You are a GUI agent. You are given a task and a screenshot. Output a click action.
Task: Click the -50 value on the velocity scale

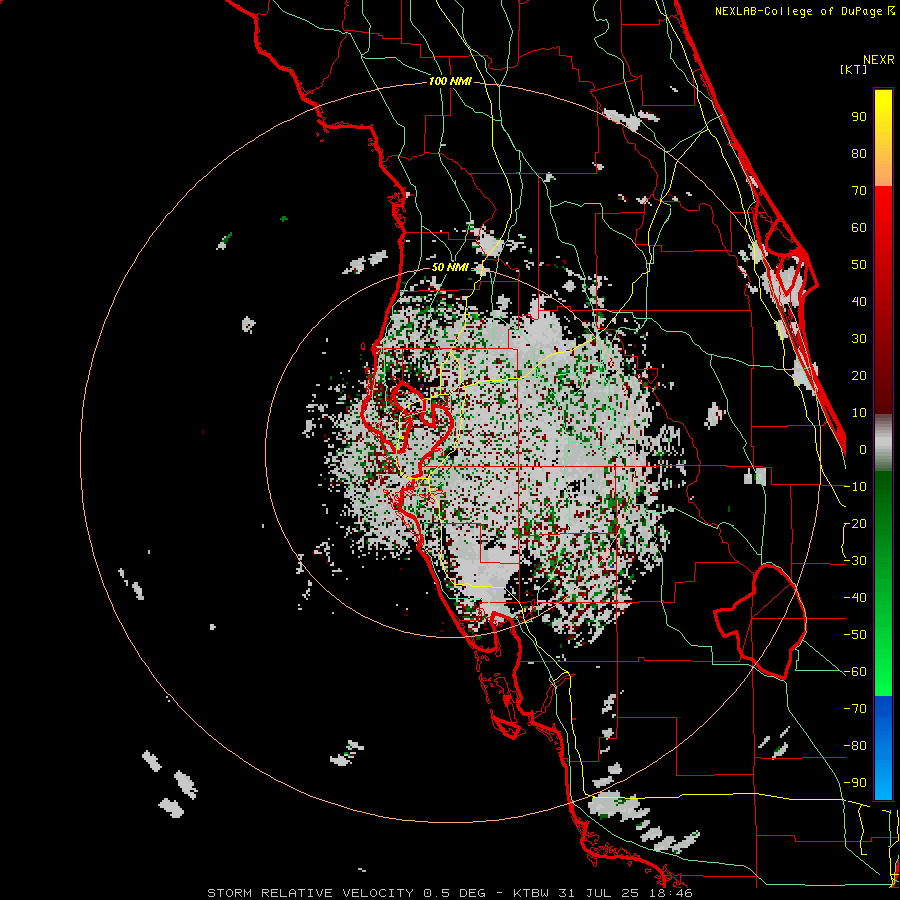[x=855, y=635]
